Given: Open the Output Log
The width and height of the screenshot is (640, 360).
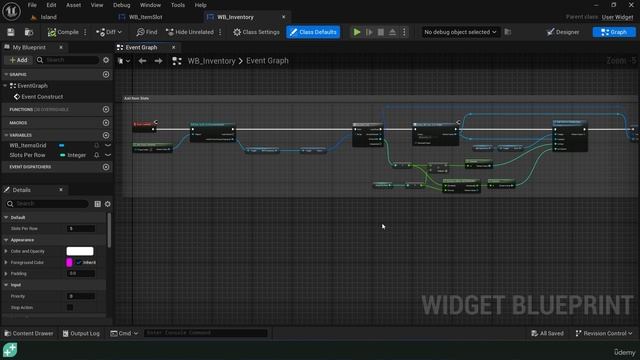Looking at the screenshot, I should 81,333.
